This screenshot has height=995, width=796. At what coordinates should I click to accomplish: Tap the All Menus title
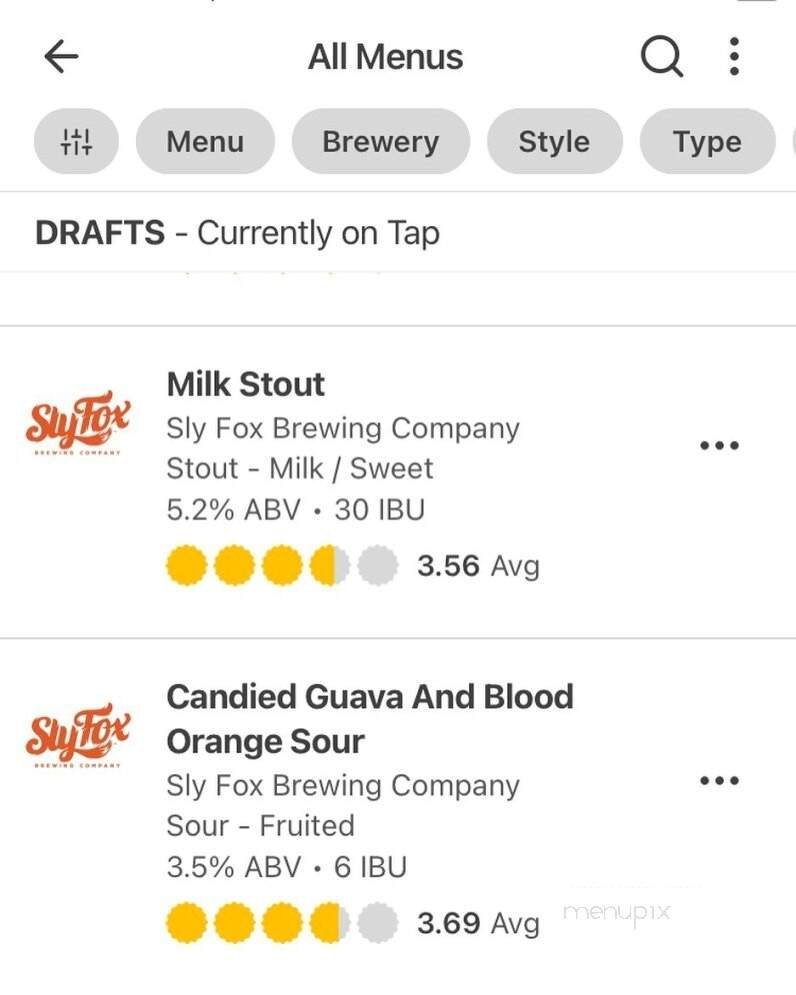tap(385, 57)
